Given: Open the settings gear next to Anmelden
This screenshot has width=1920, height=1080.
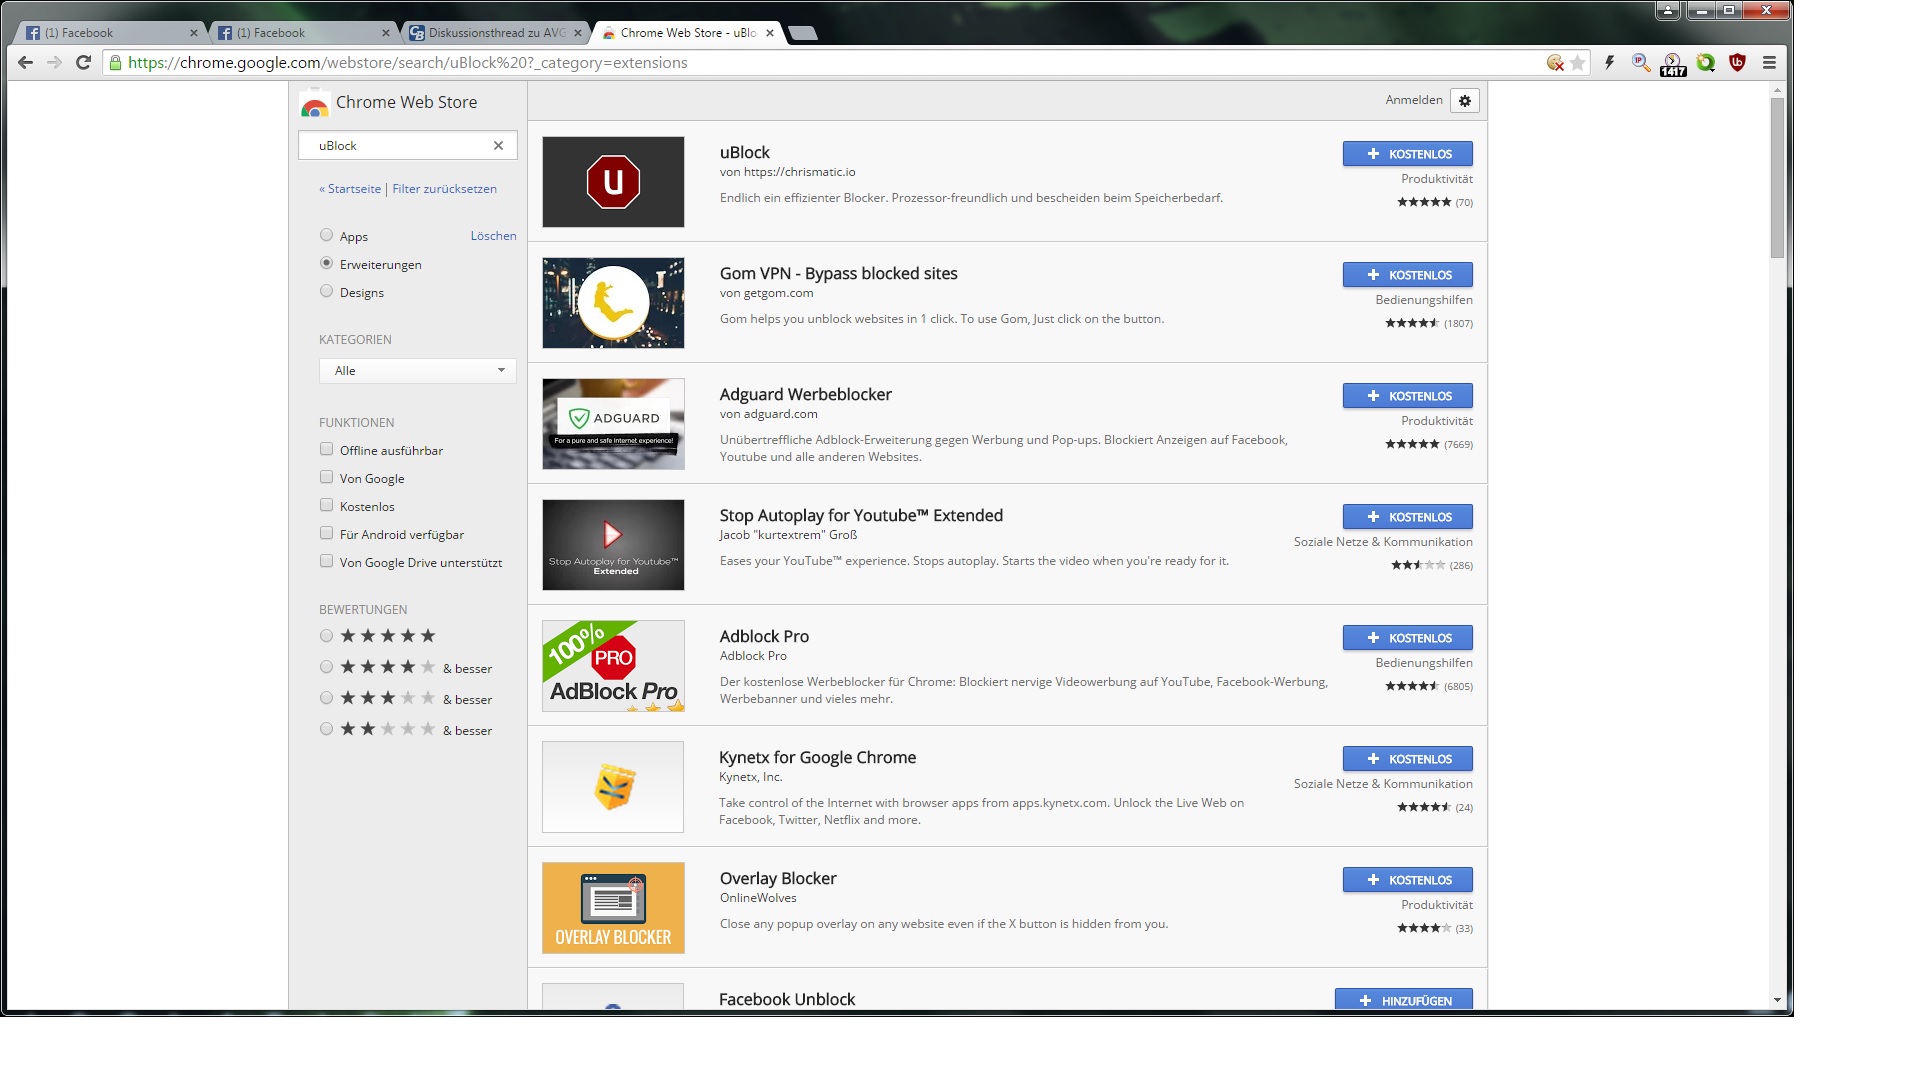Looking at the screenshot, I should pyautogui.click(x=1465, y=101).
